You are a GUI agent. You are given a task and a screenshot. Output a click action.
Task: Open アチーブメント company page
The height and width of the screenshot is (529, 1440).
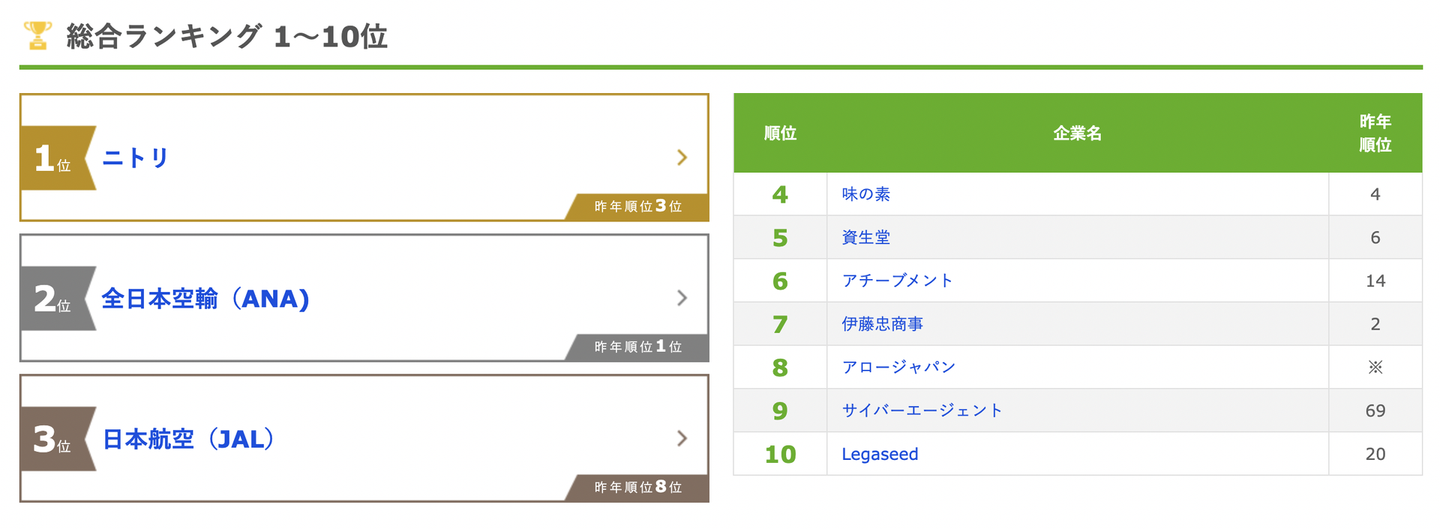(897, 281)
